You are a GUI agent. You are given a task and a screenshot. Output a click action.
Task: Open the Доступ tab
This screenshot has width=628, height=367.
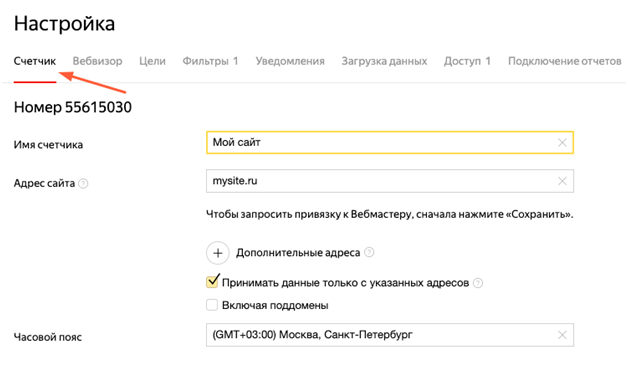[x=467, y=61]
